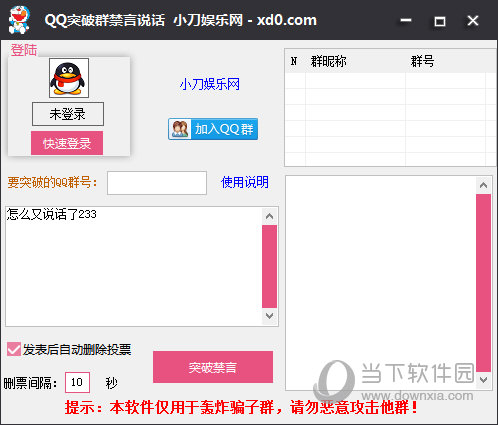
Task: Click the pink scrollbar thumb in log panel
Action: point(483,283)
